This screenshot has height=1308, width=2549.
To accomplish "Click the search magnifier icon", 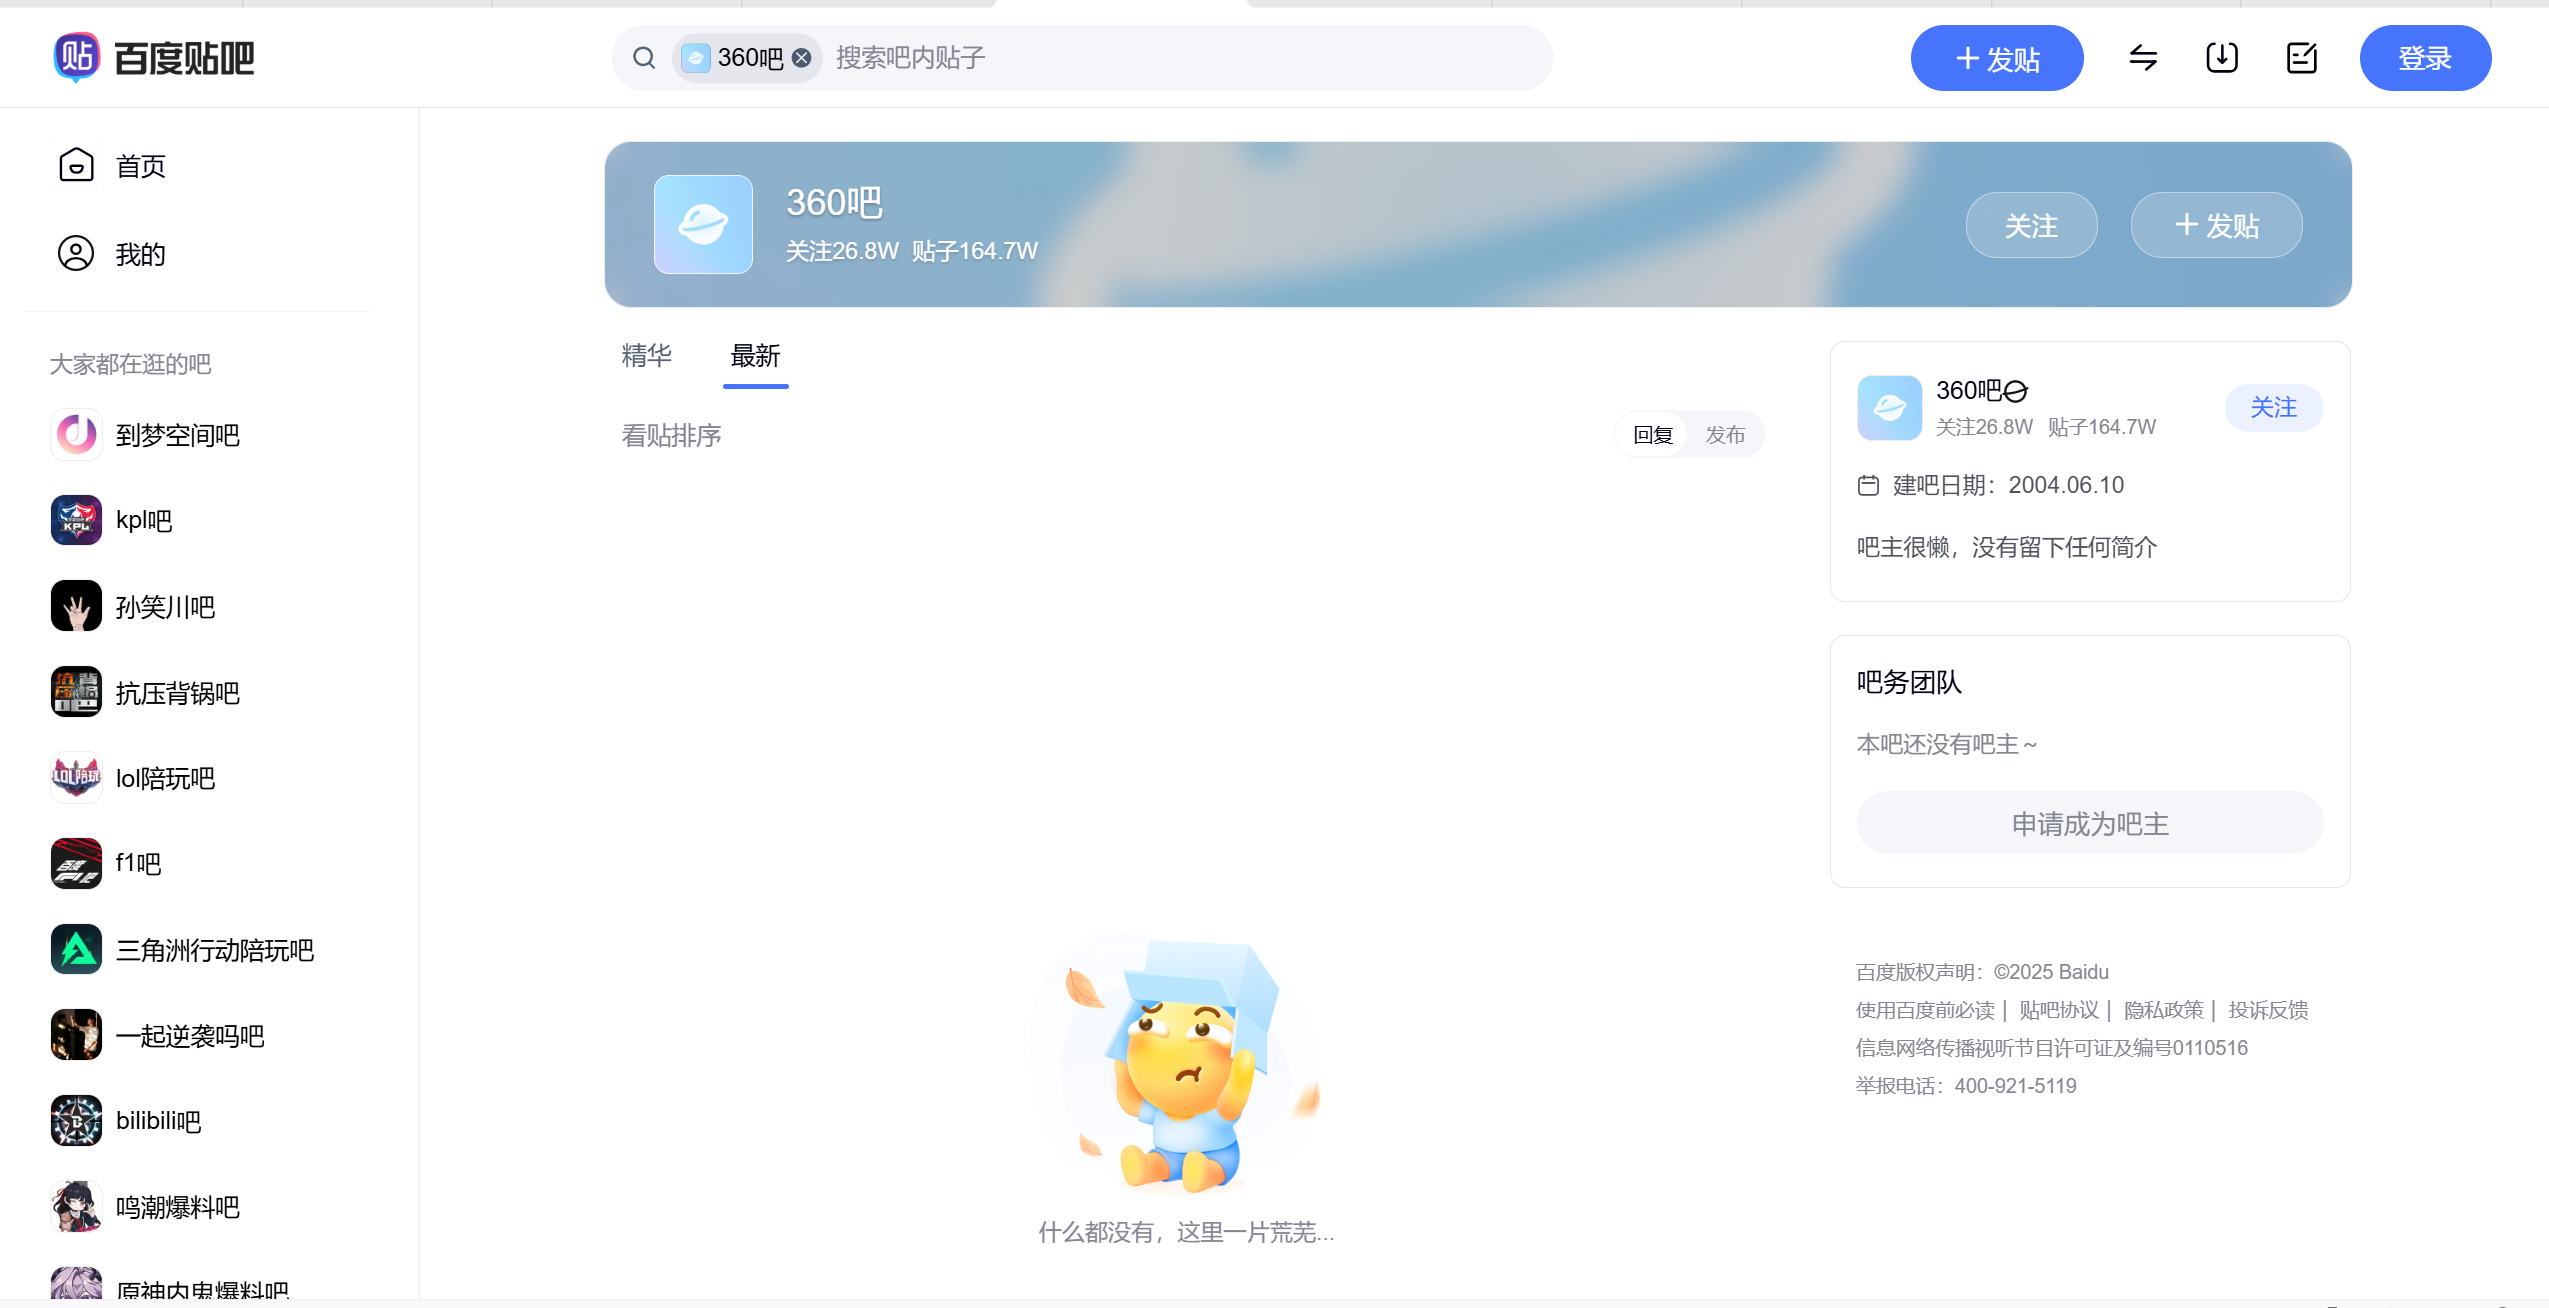I will 643,57.
